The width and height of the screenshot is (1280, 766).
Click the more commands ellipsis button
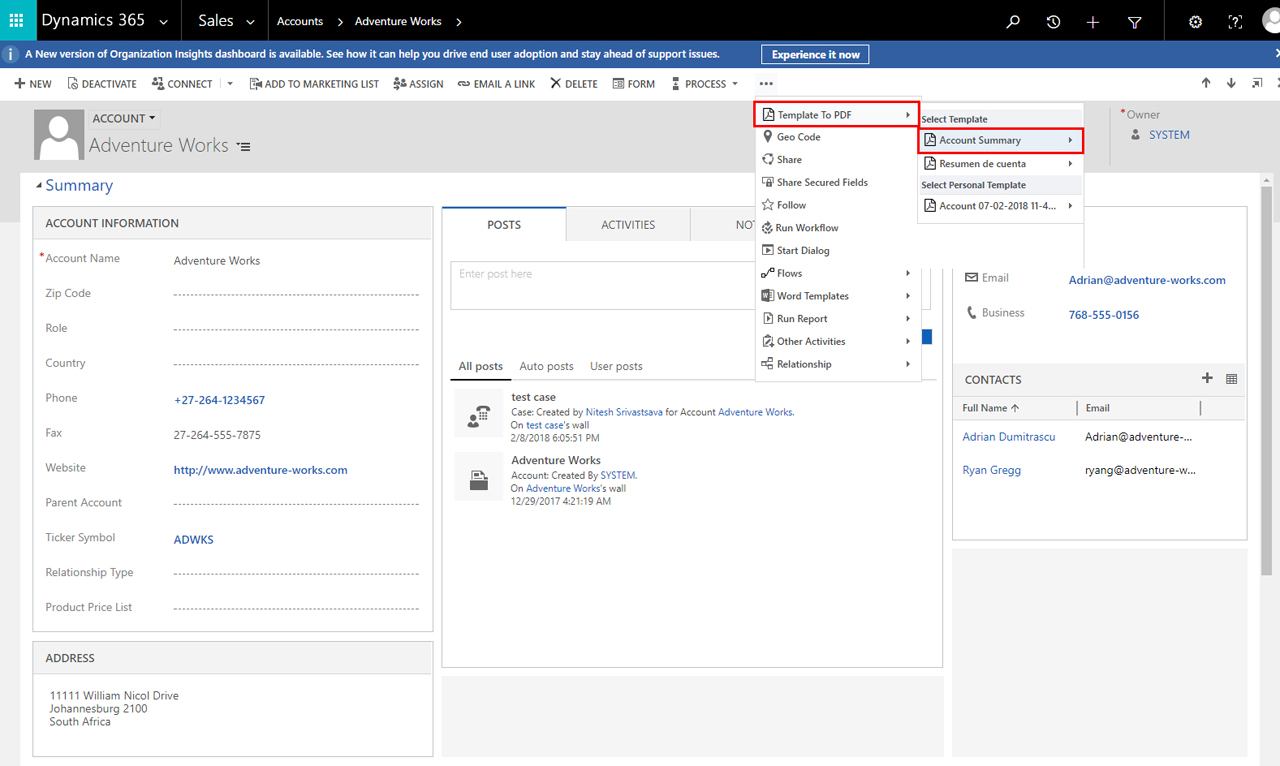[x=766, y=84]
